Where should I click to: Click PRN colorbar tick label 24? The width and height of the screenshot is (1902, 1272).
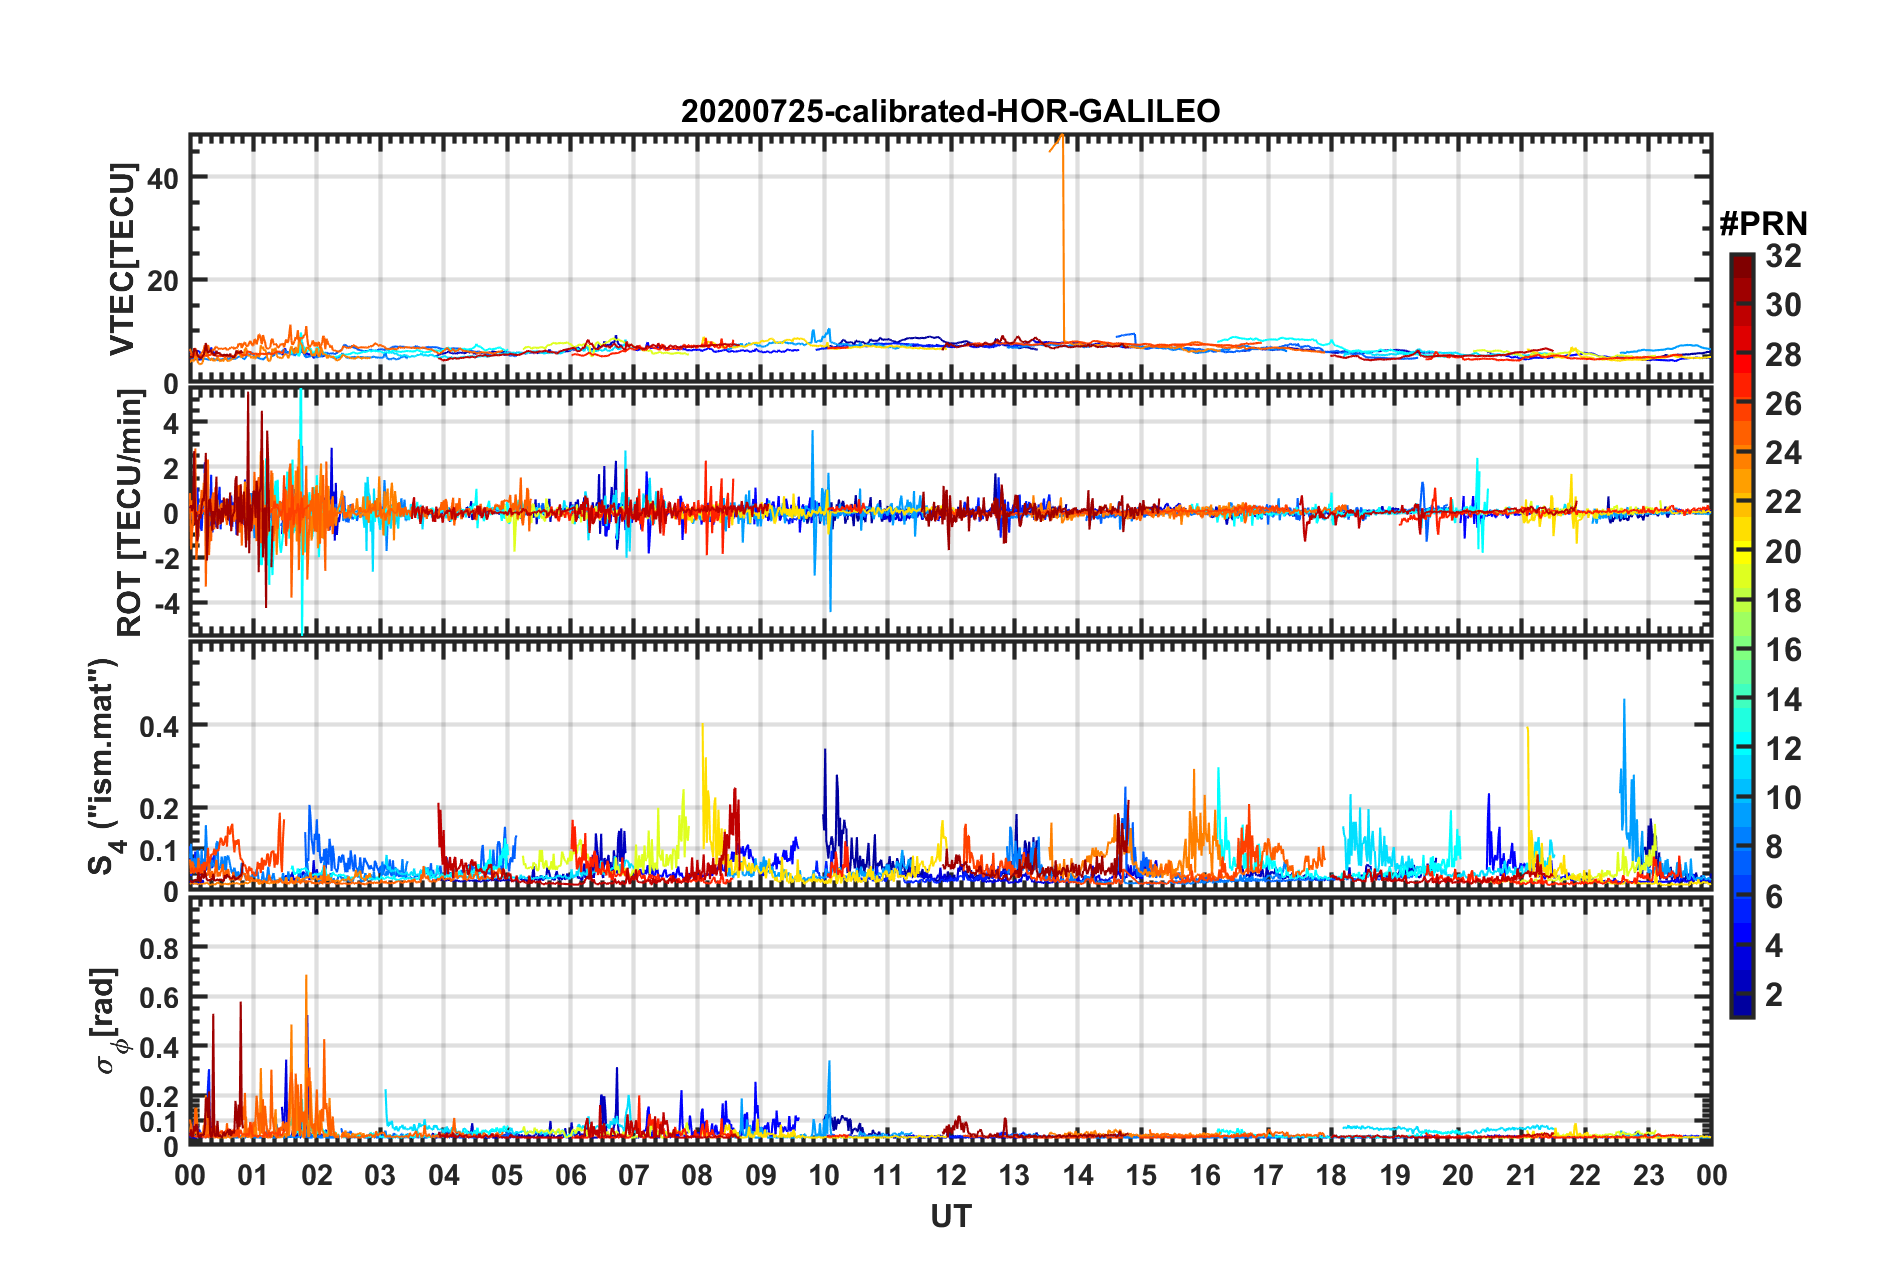[1783, 453]
